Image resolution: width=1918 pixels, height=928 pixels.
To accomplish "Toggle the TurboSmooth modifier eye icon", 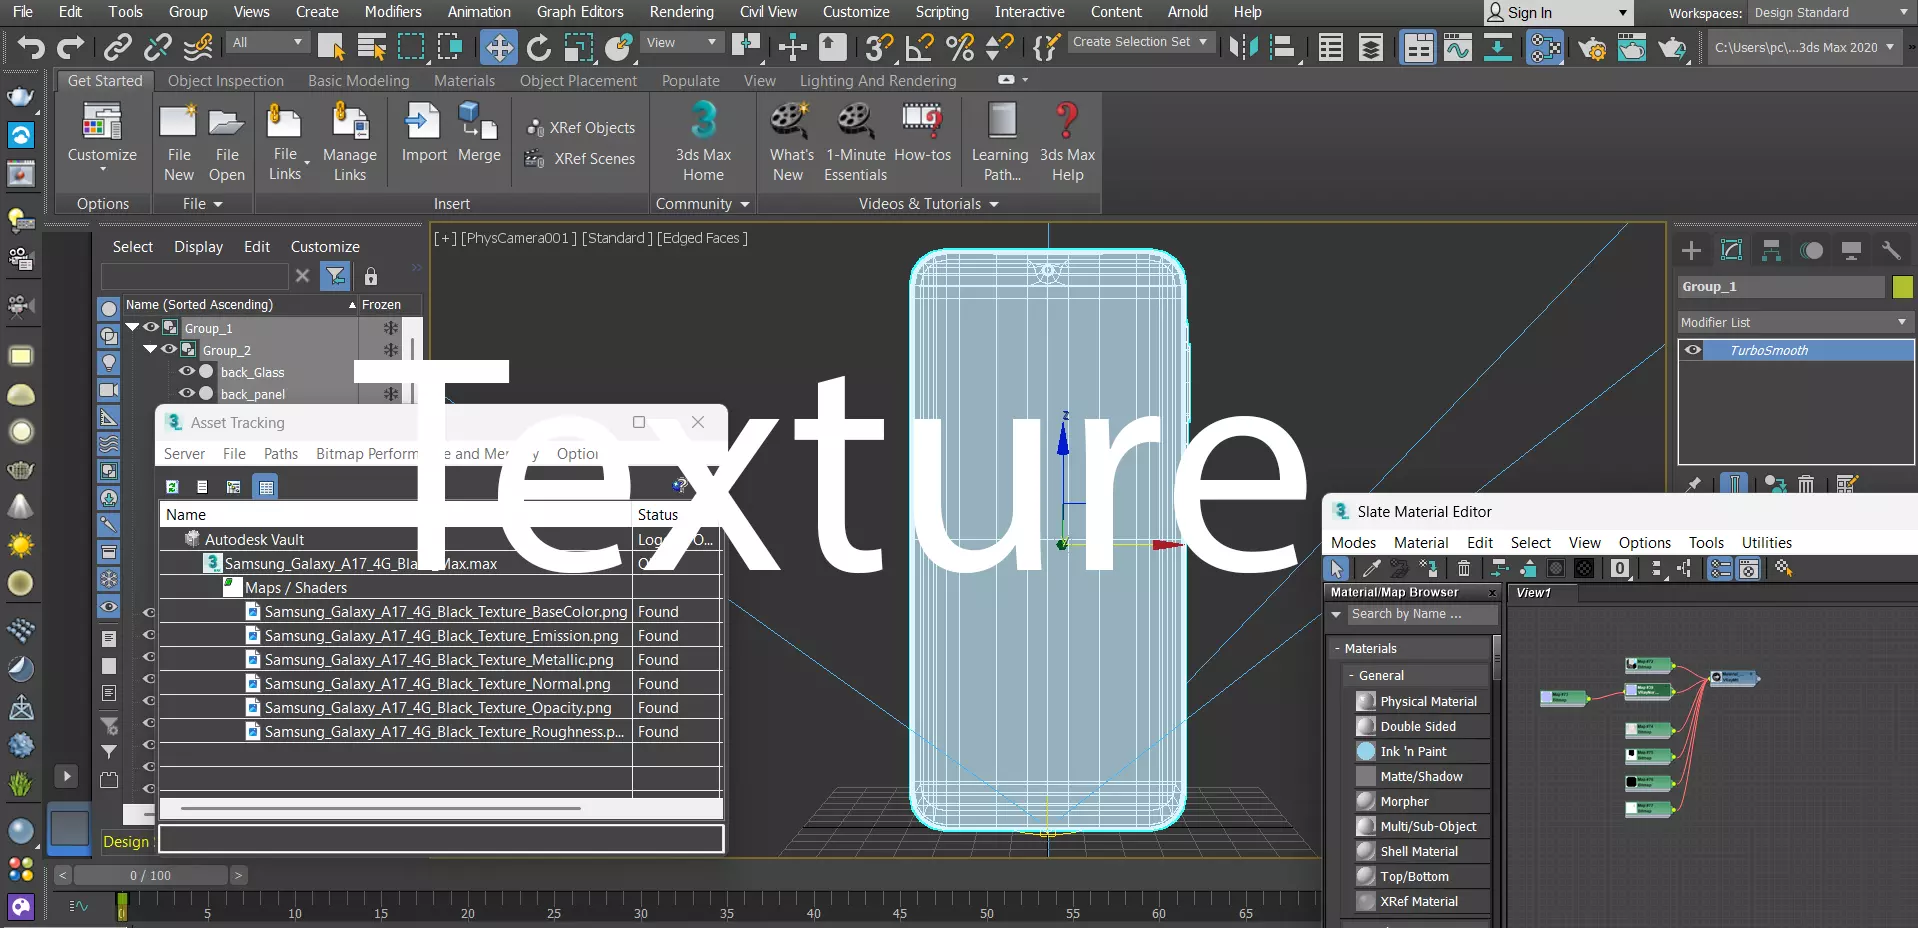I will coord(1692,350).
